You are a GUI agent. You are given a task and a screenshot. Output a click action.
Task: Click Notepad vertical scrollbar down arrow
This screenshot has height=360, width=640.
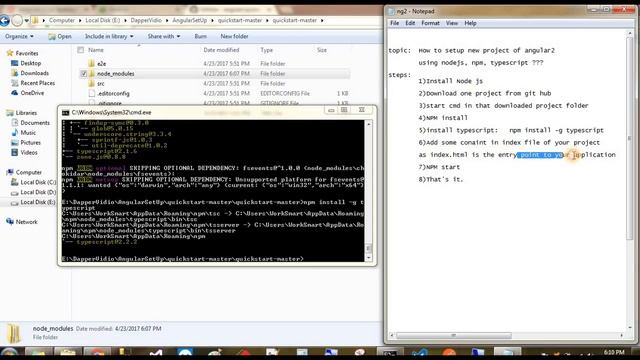pos(630,327)
